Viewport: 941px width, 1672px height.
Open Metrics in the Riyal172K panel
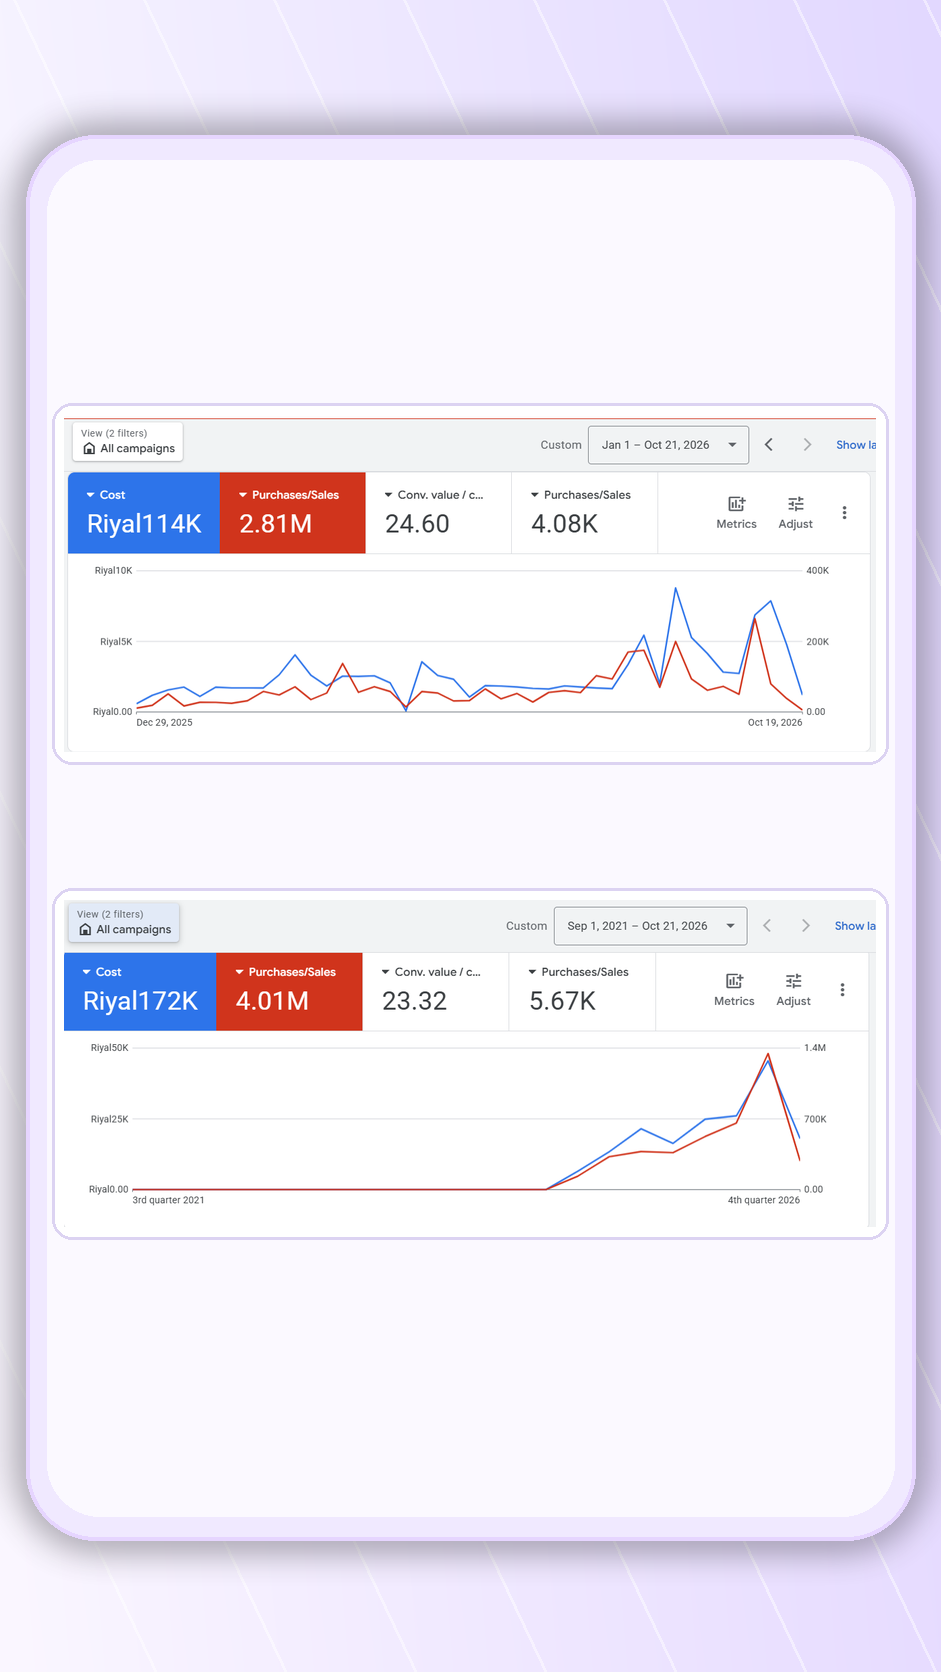coord(734,989)
